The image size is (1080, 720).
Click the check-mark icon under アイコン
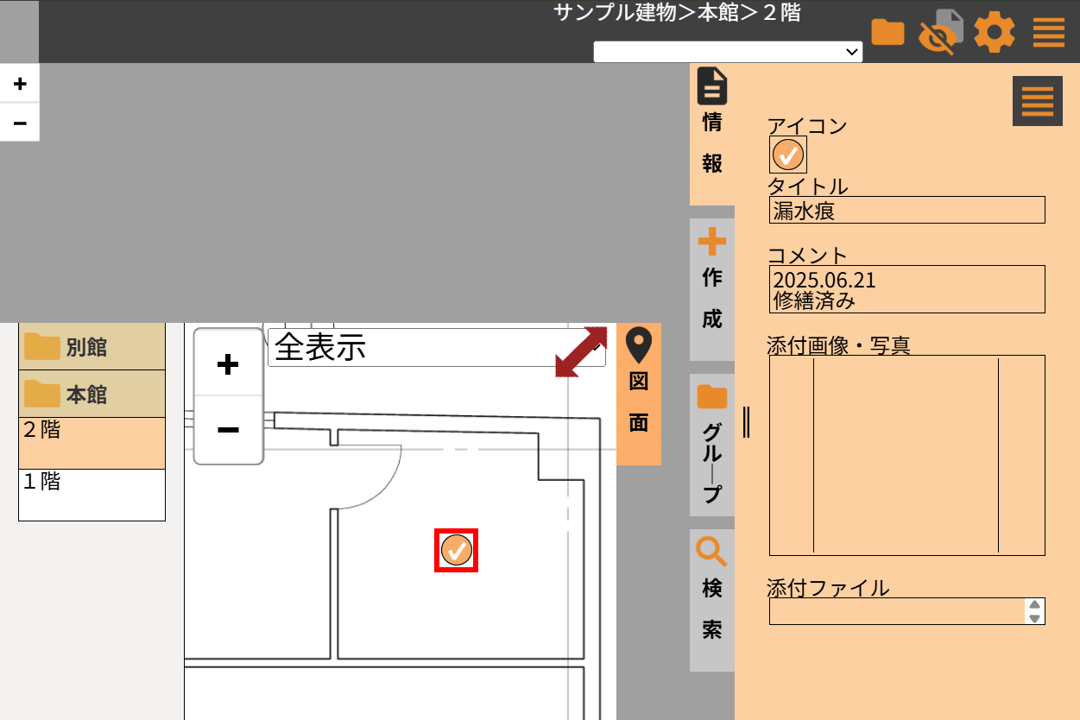point(787,154)
